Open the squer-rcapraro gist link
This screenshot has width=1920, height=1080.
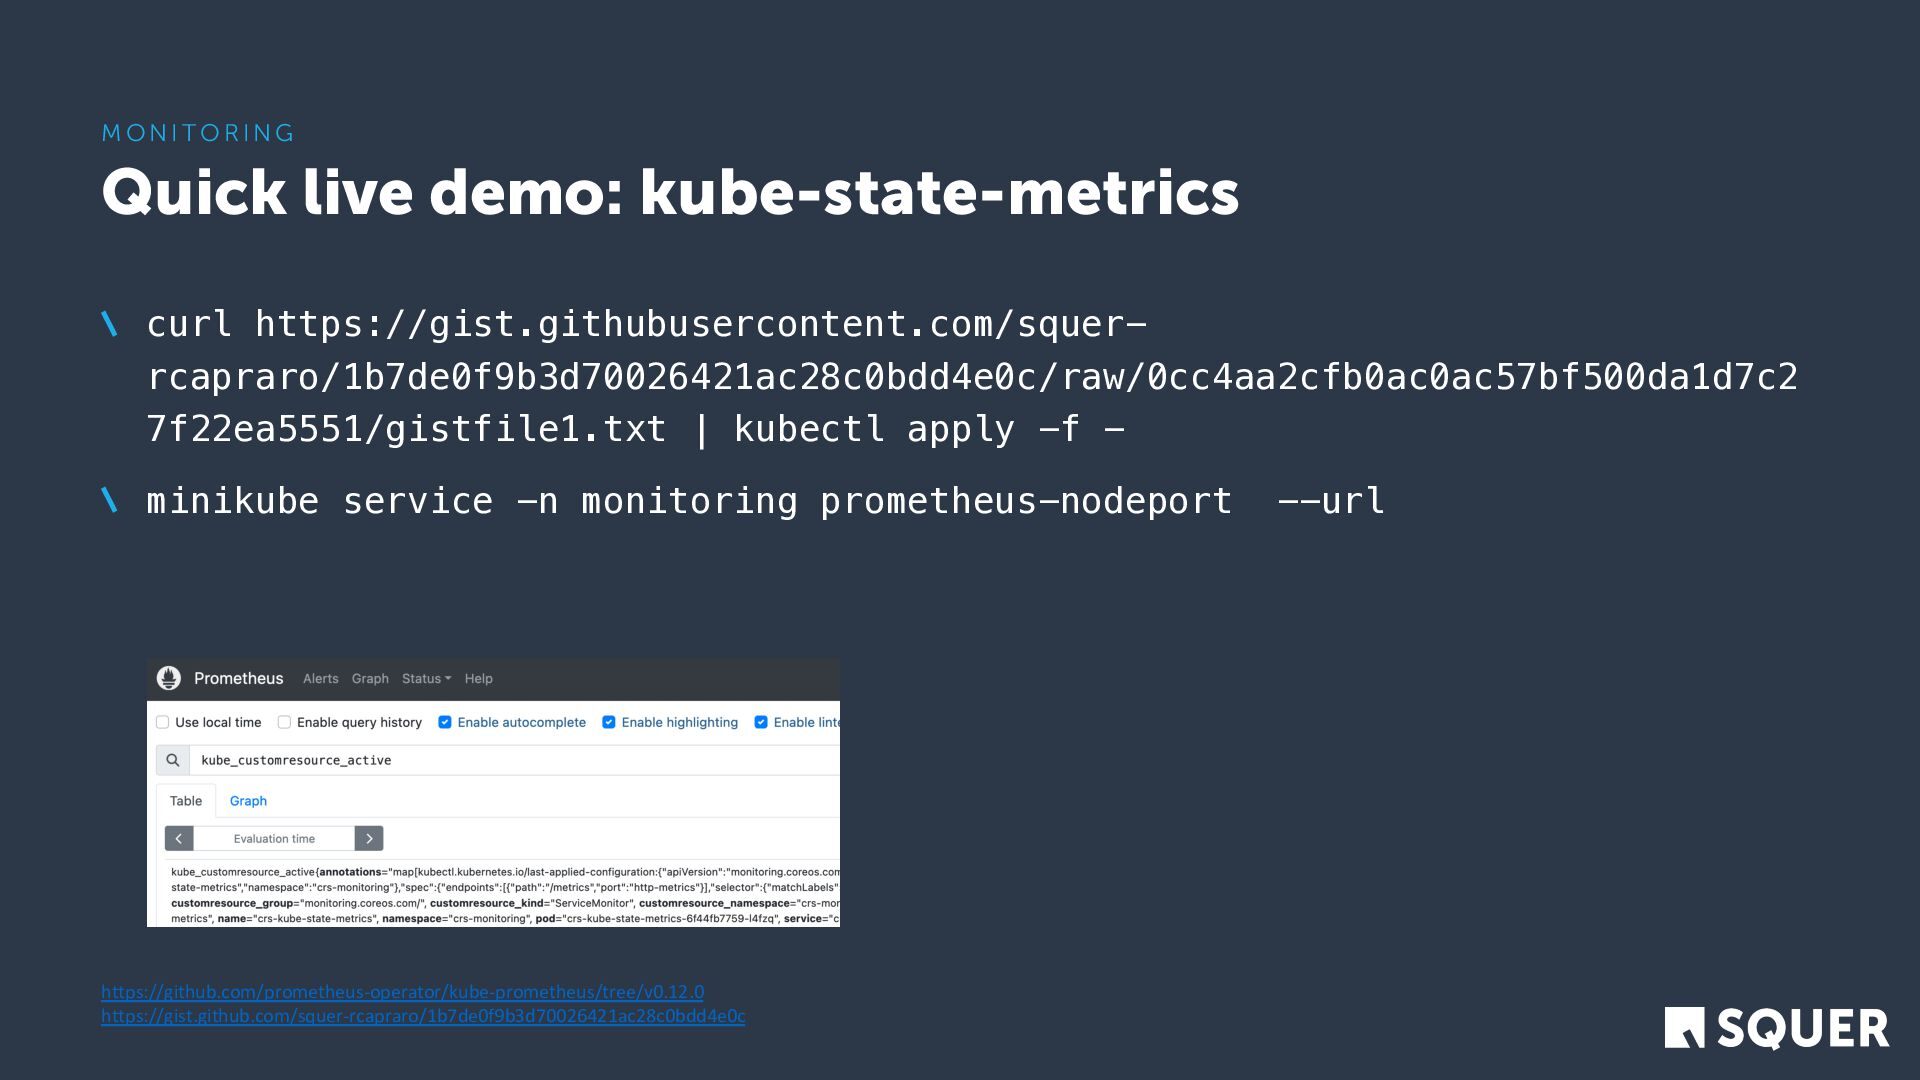[x=423, y=1016]
